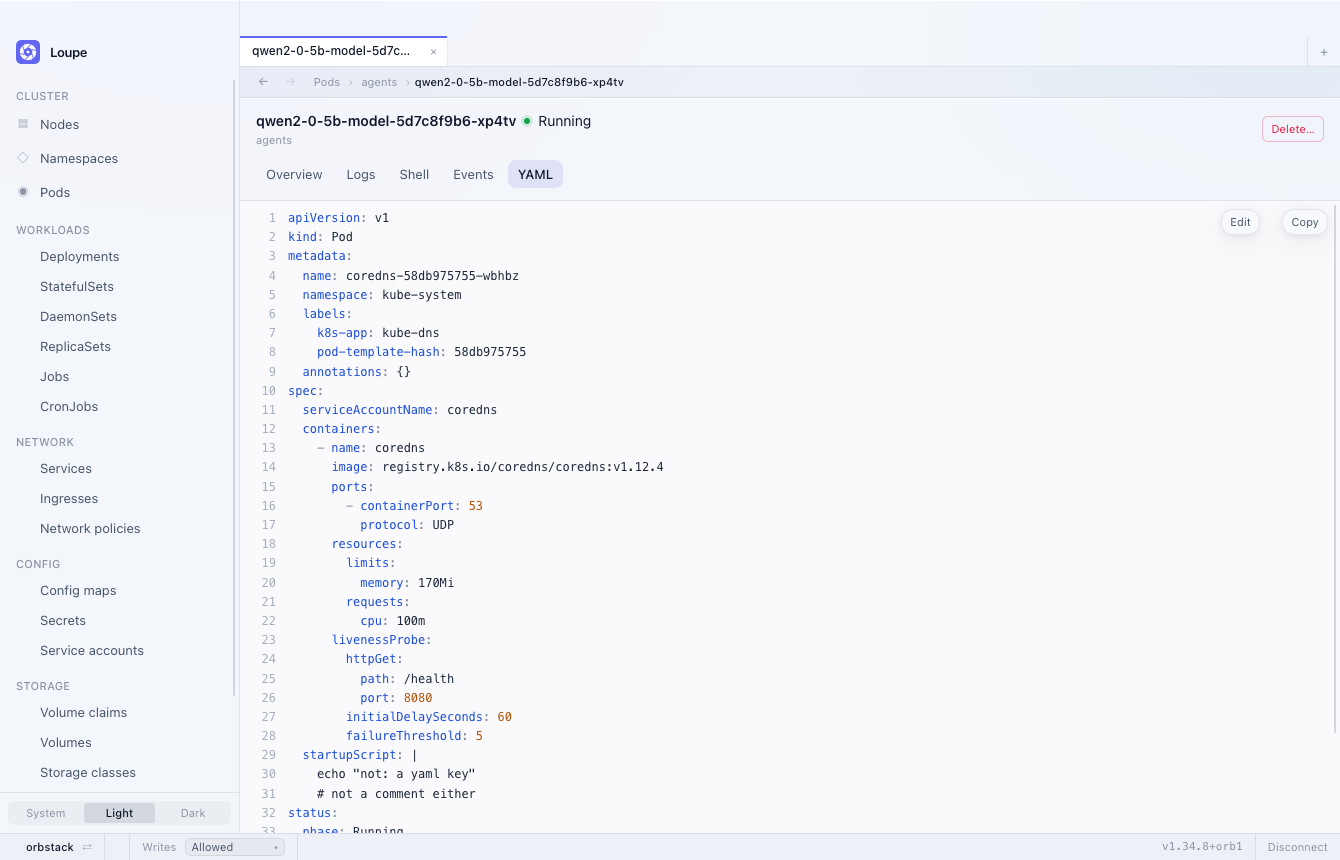Select the qwen2-0-5b-model window tab
Viewport: 1340px width, 860px height.
tap(343, 51)
